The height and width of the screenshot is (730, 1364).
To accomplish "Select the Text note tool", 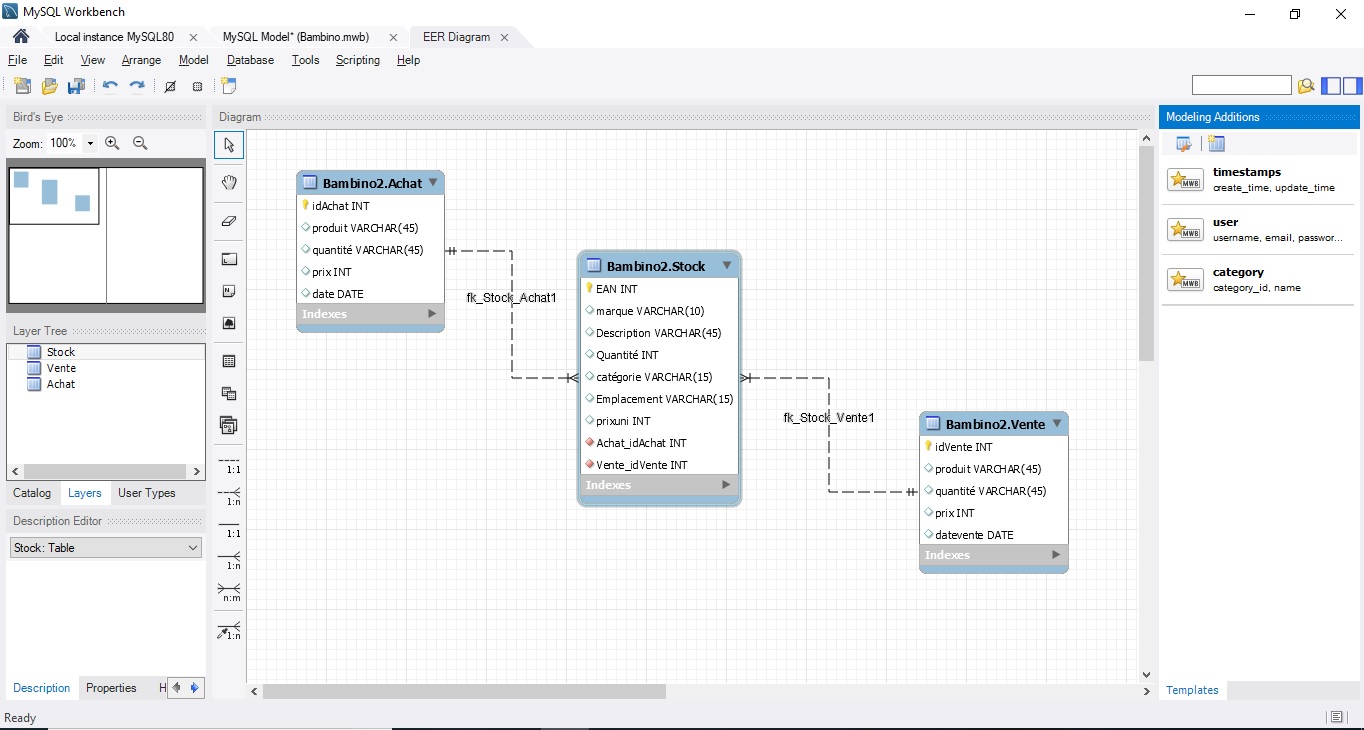I will click(x=229, y=291).
